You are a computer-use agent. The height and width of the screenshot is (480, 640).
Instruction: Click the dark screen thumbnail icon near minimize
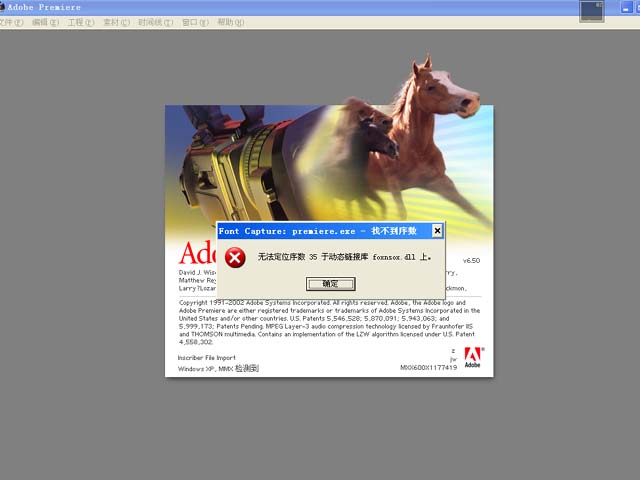[x=591, y=11]
